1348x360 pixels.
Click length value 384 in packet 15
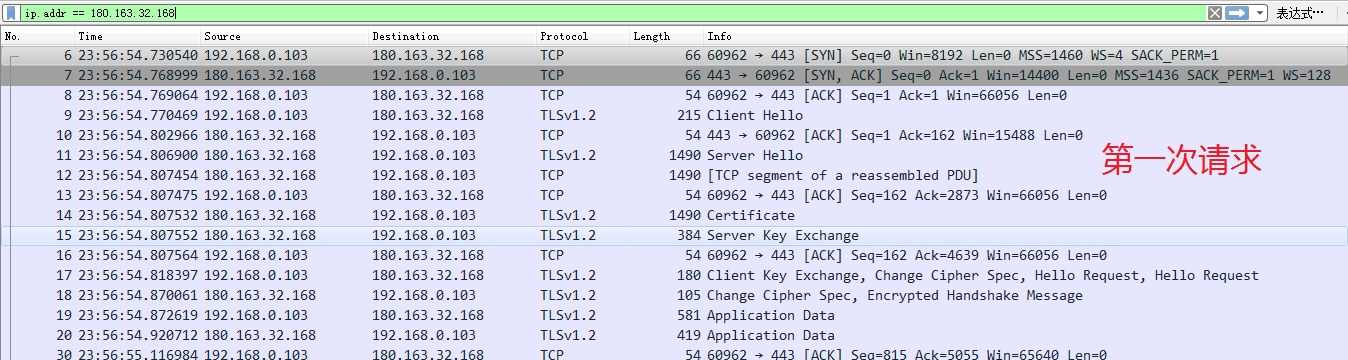[x=688, y=235]
